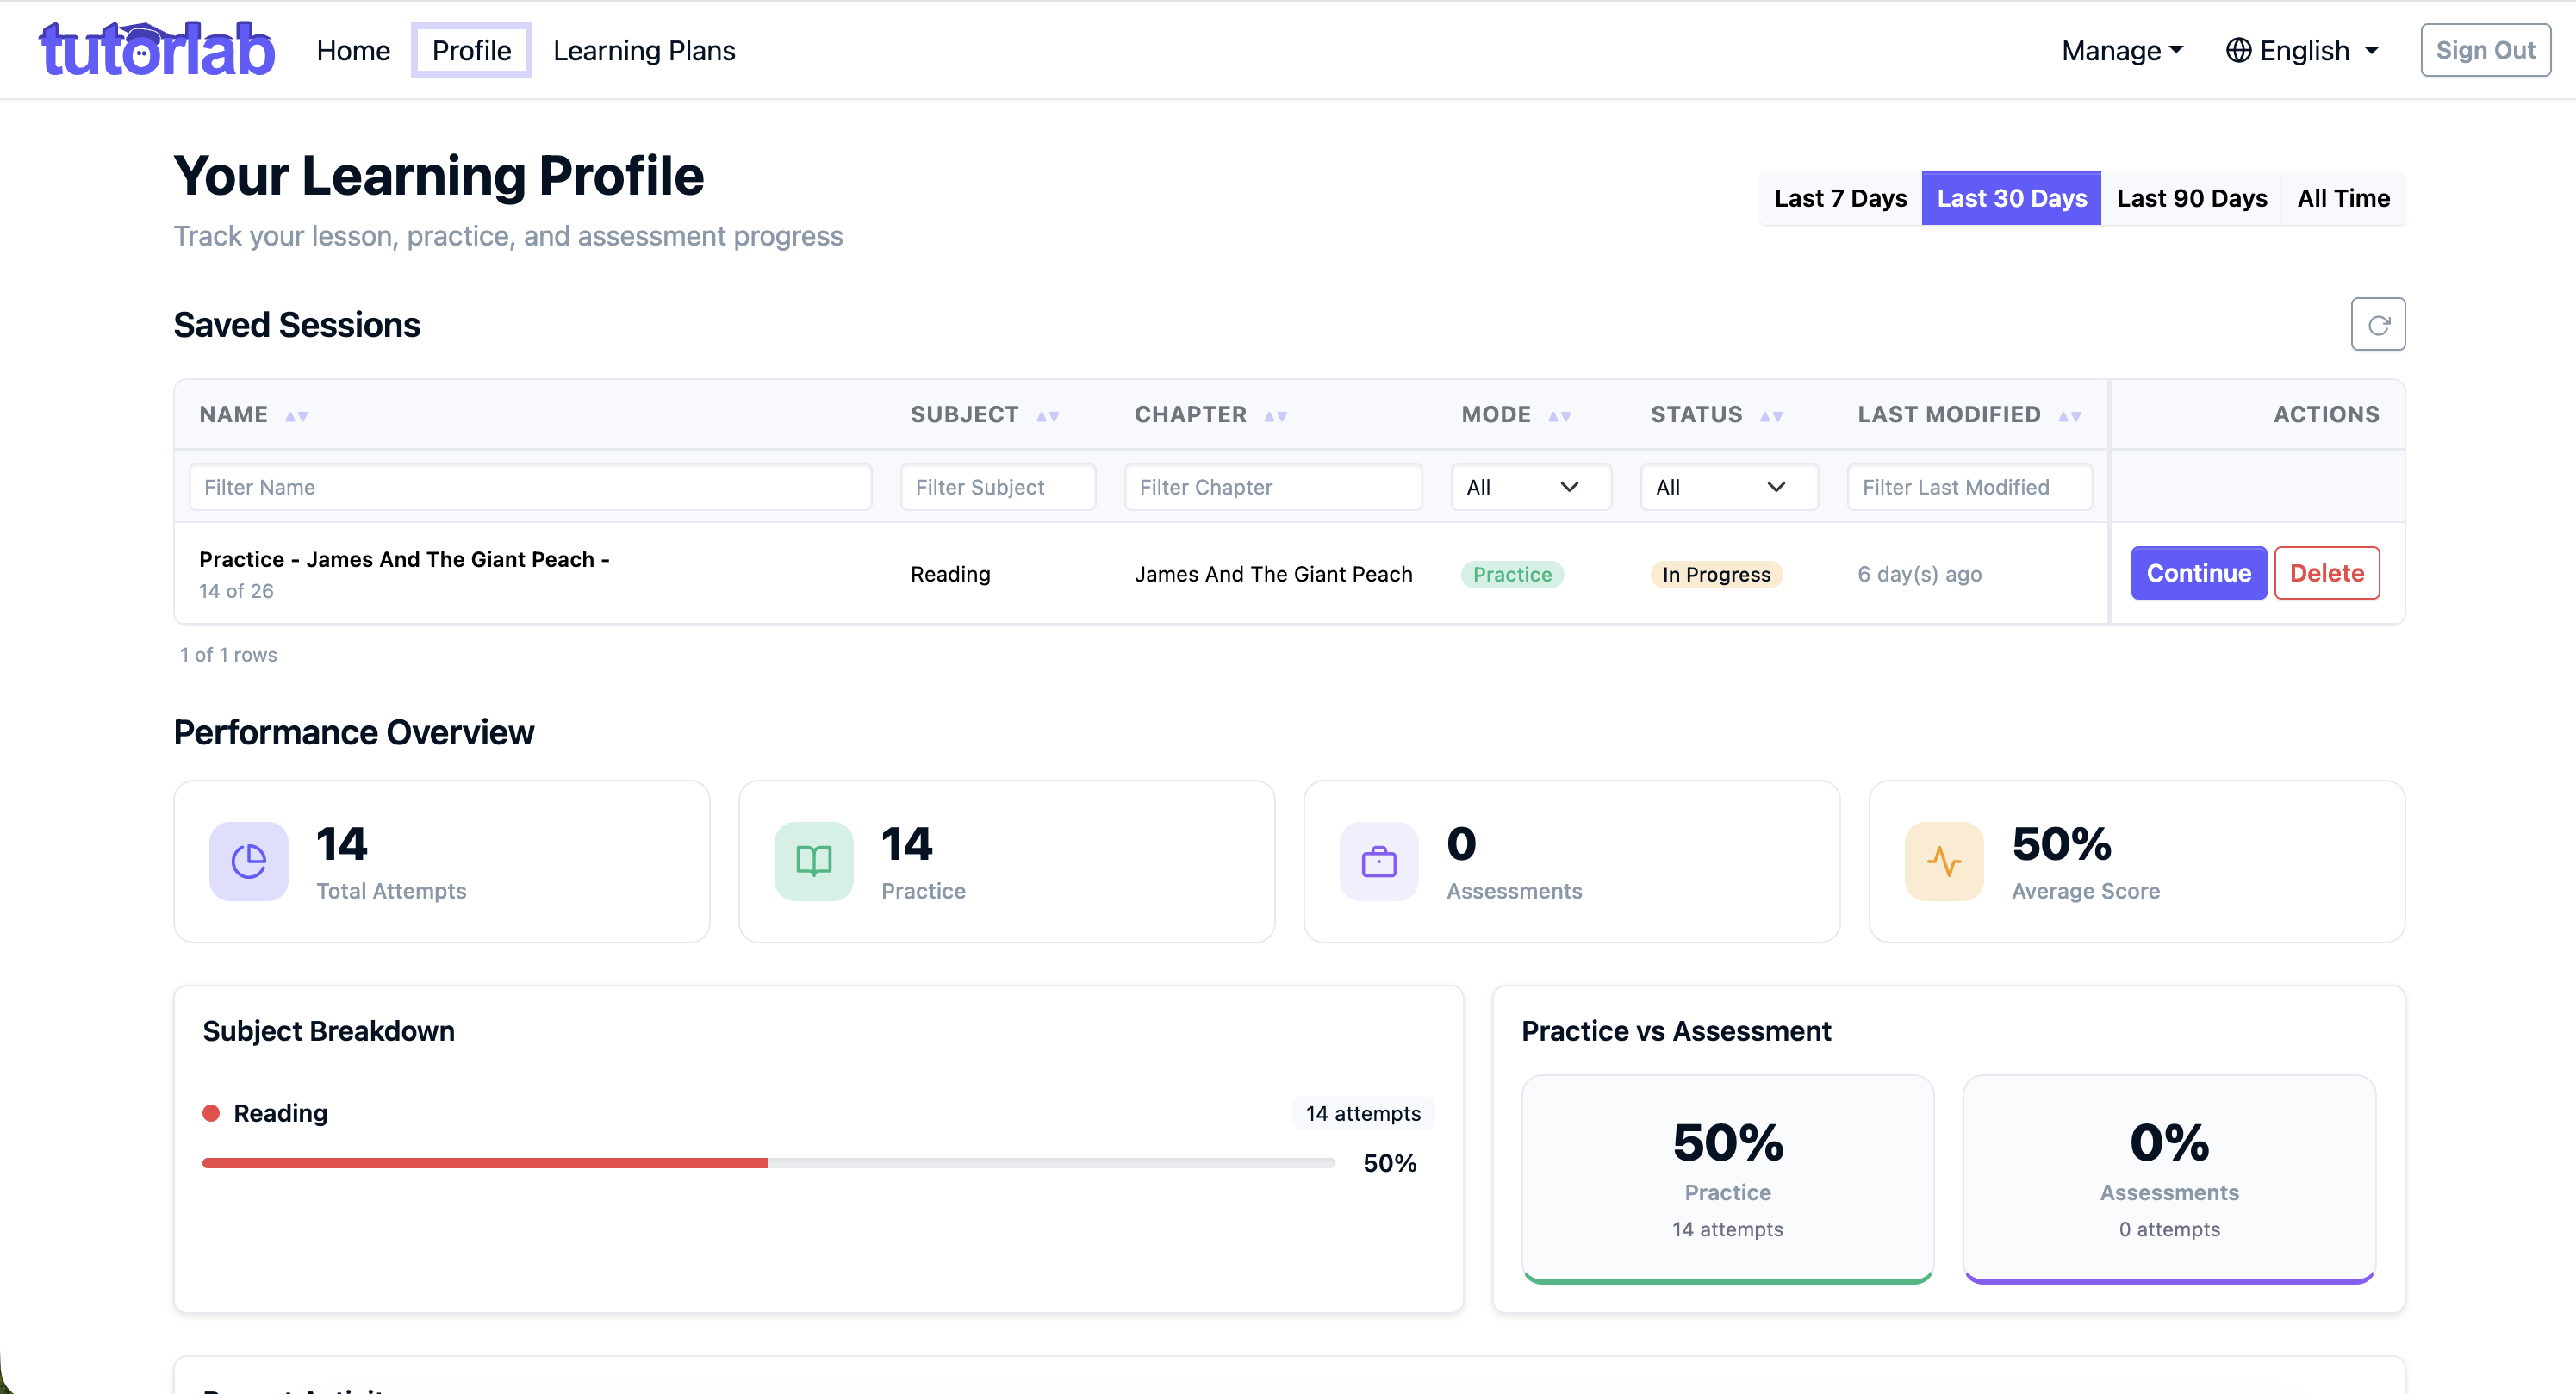Refresh the saved sessions list

pos(2377,324)
